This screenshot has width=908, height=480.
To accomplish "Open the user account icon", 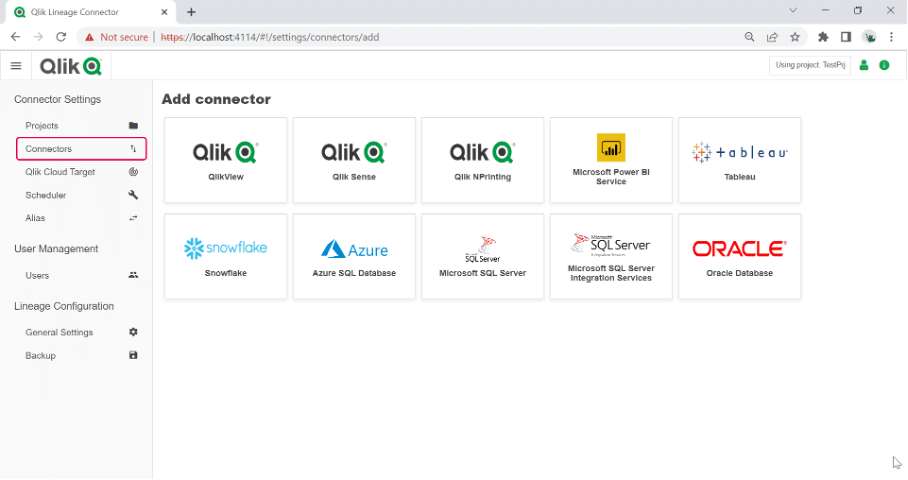I will pos(864,65).
